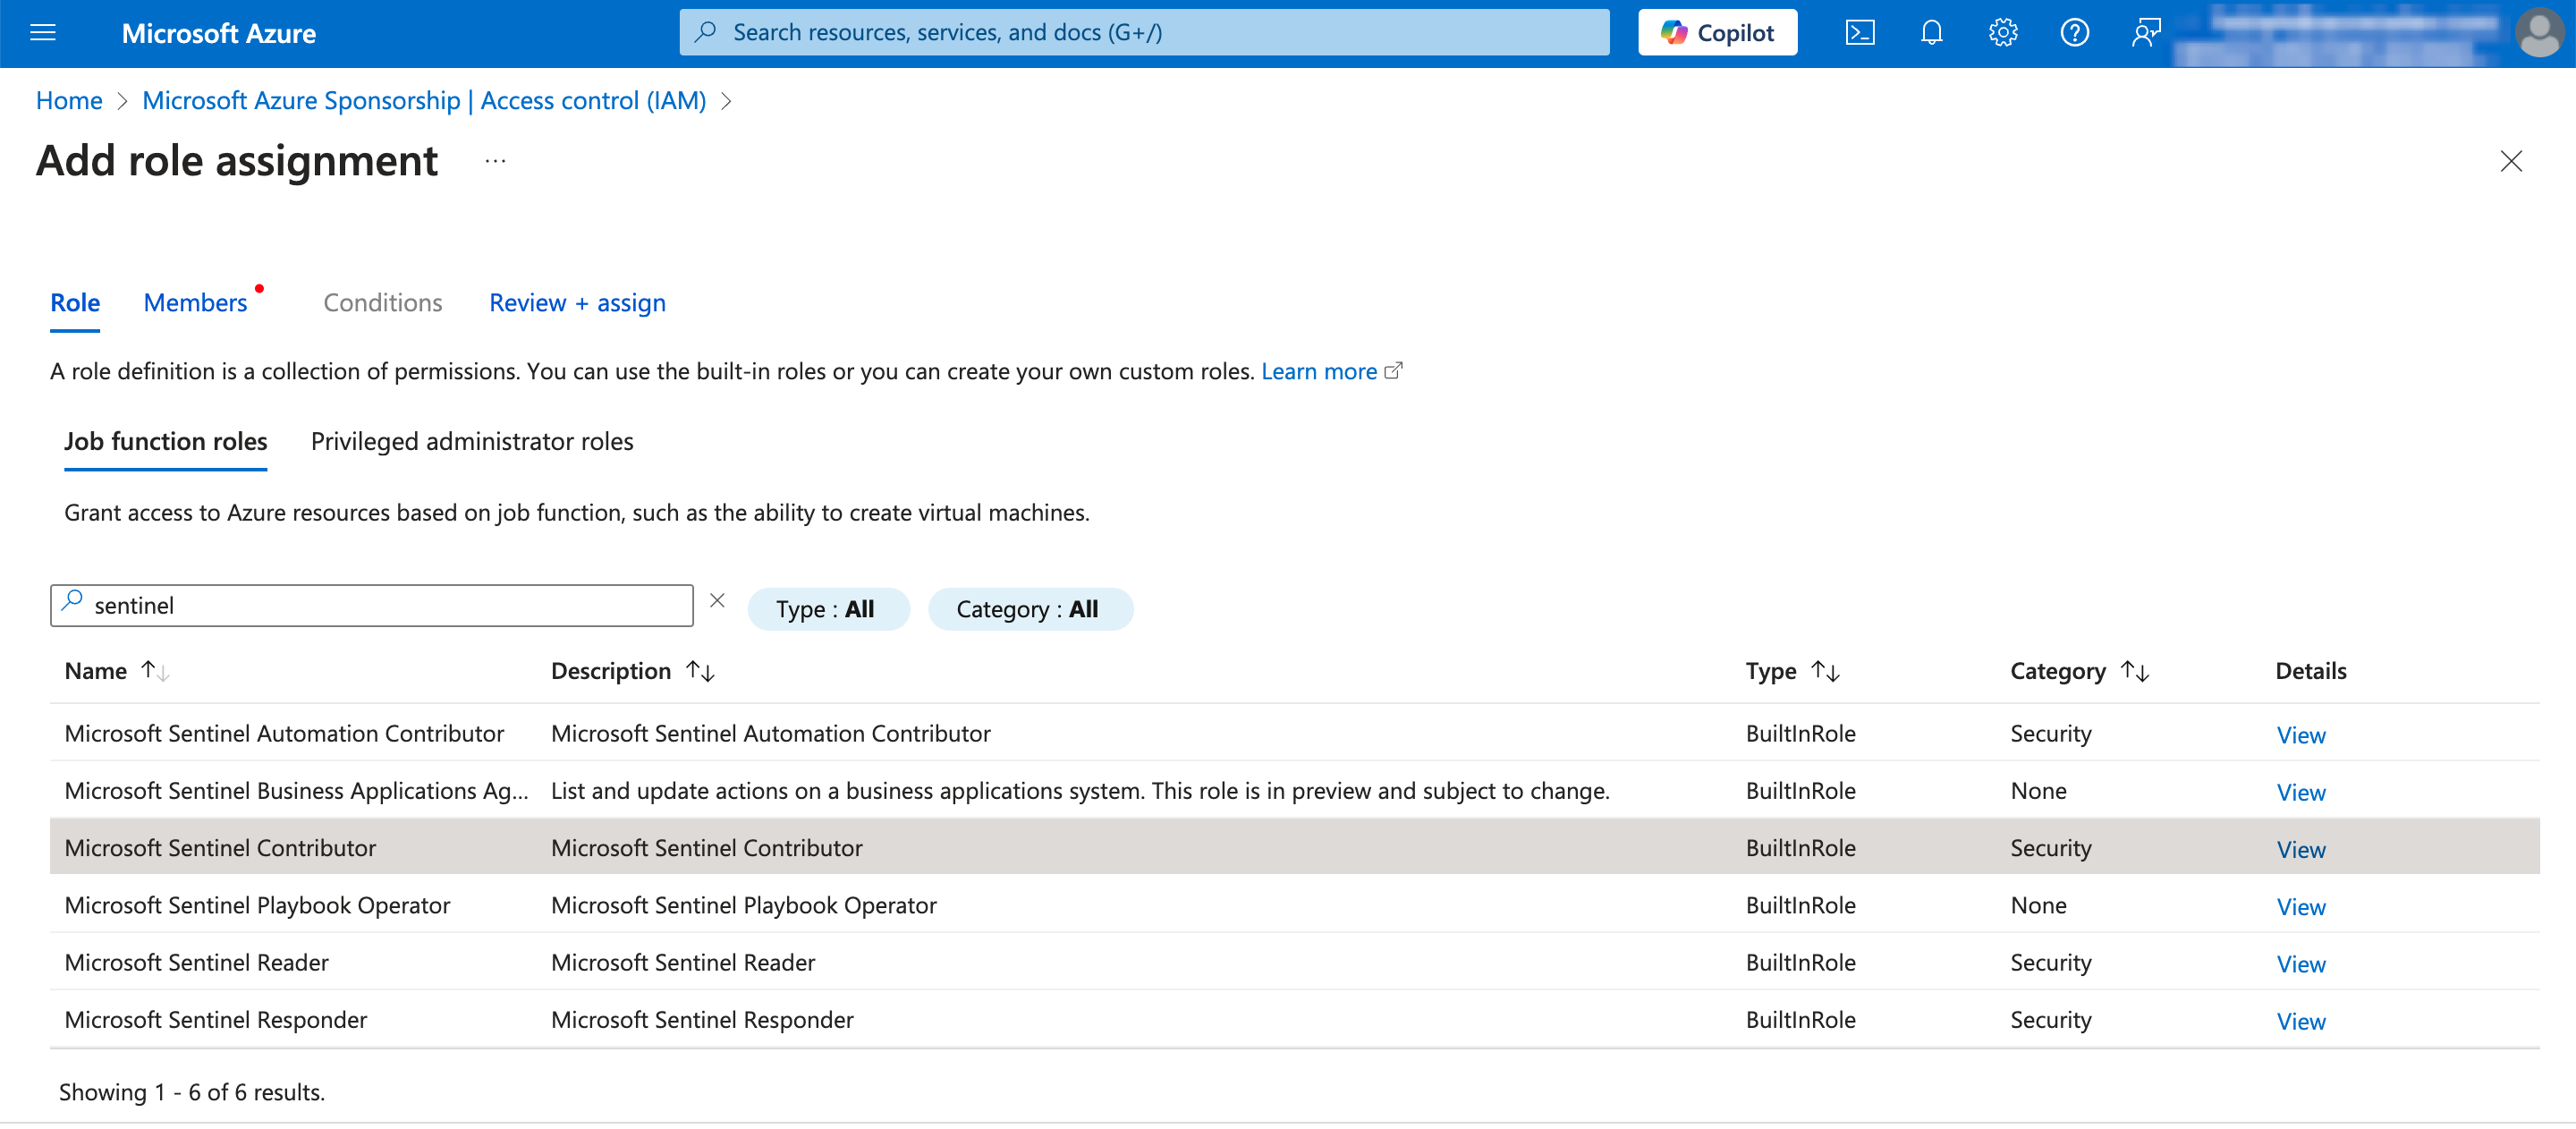Select the Conditions tab
Image resolution: width=2576 pixels, height=1129 pixels.
pos(383,303)
